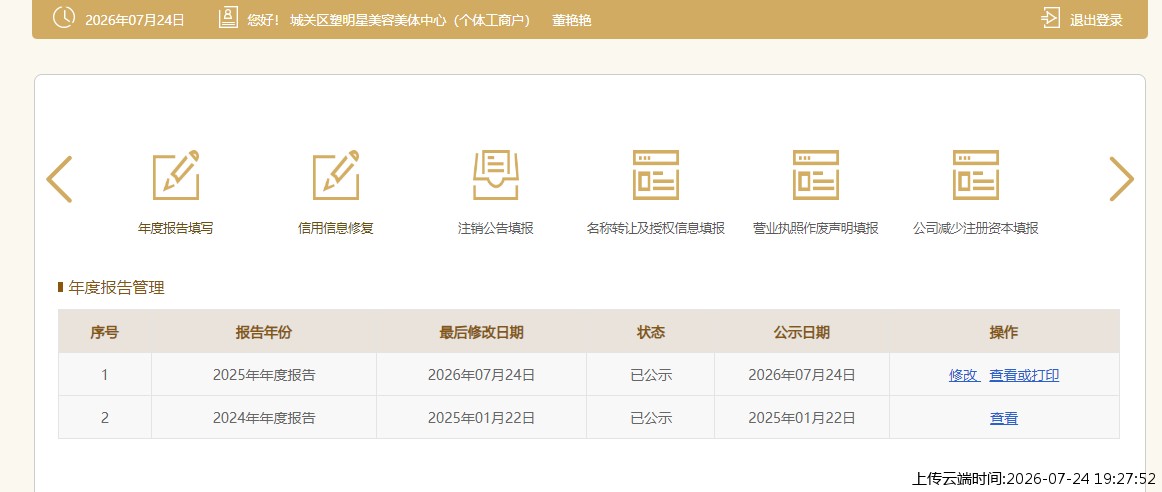Click 修改 link for 2025 report

[x=963, y=376]
